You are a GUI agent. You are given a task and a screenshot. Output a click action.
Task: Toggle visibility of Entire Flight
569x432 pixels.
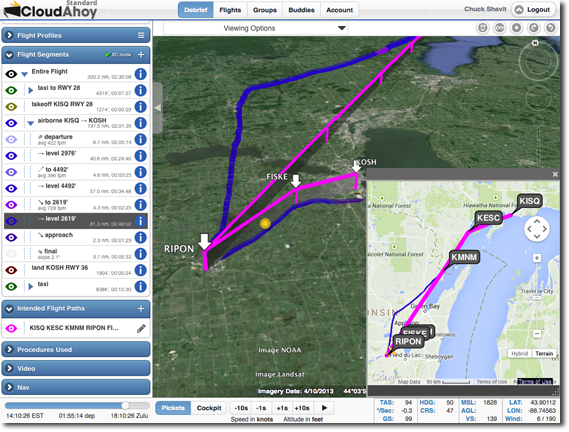(11, 74)
